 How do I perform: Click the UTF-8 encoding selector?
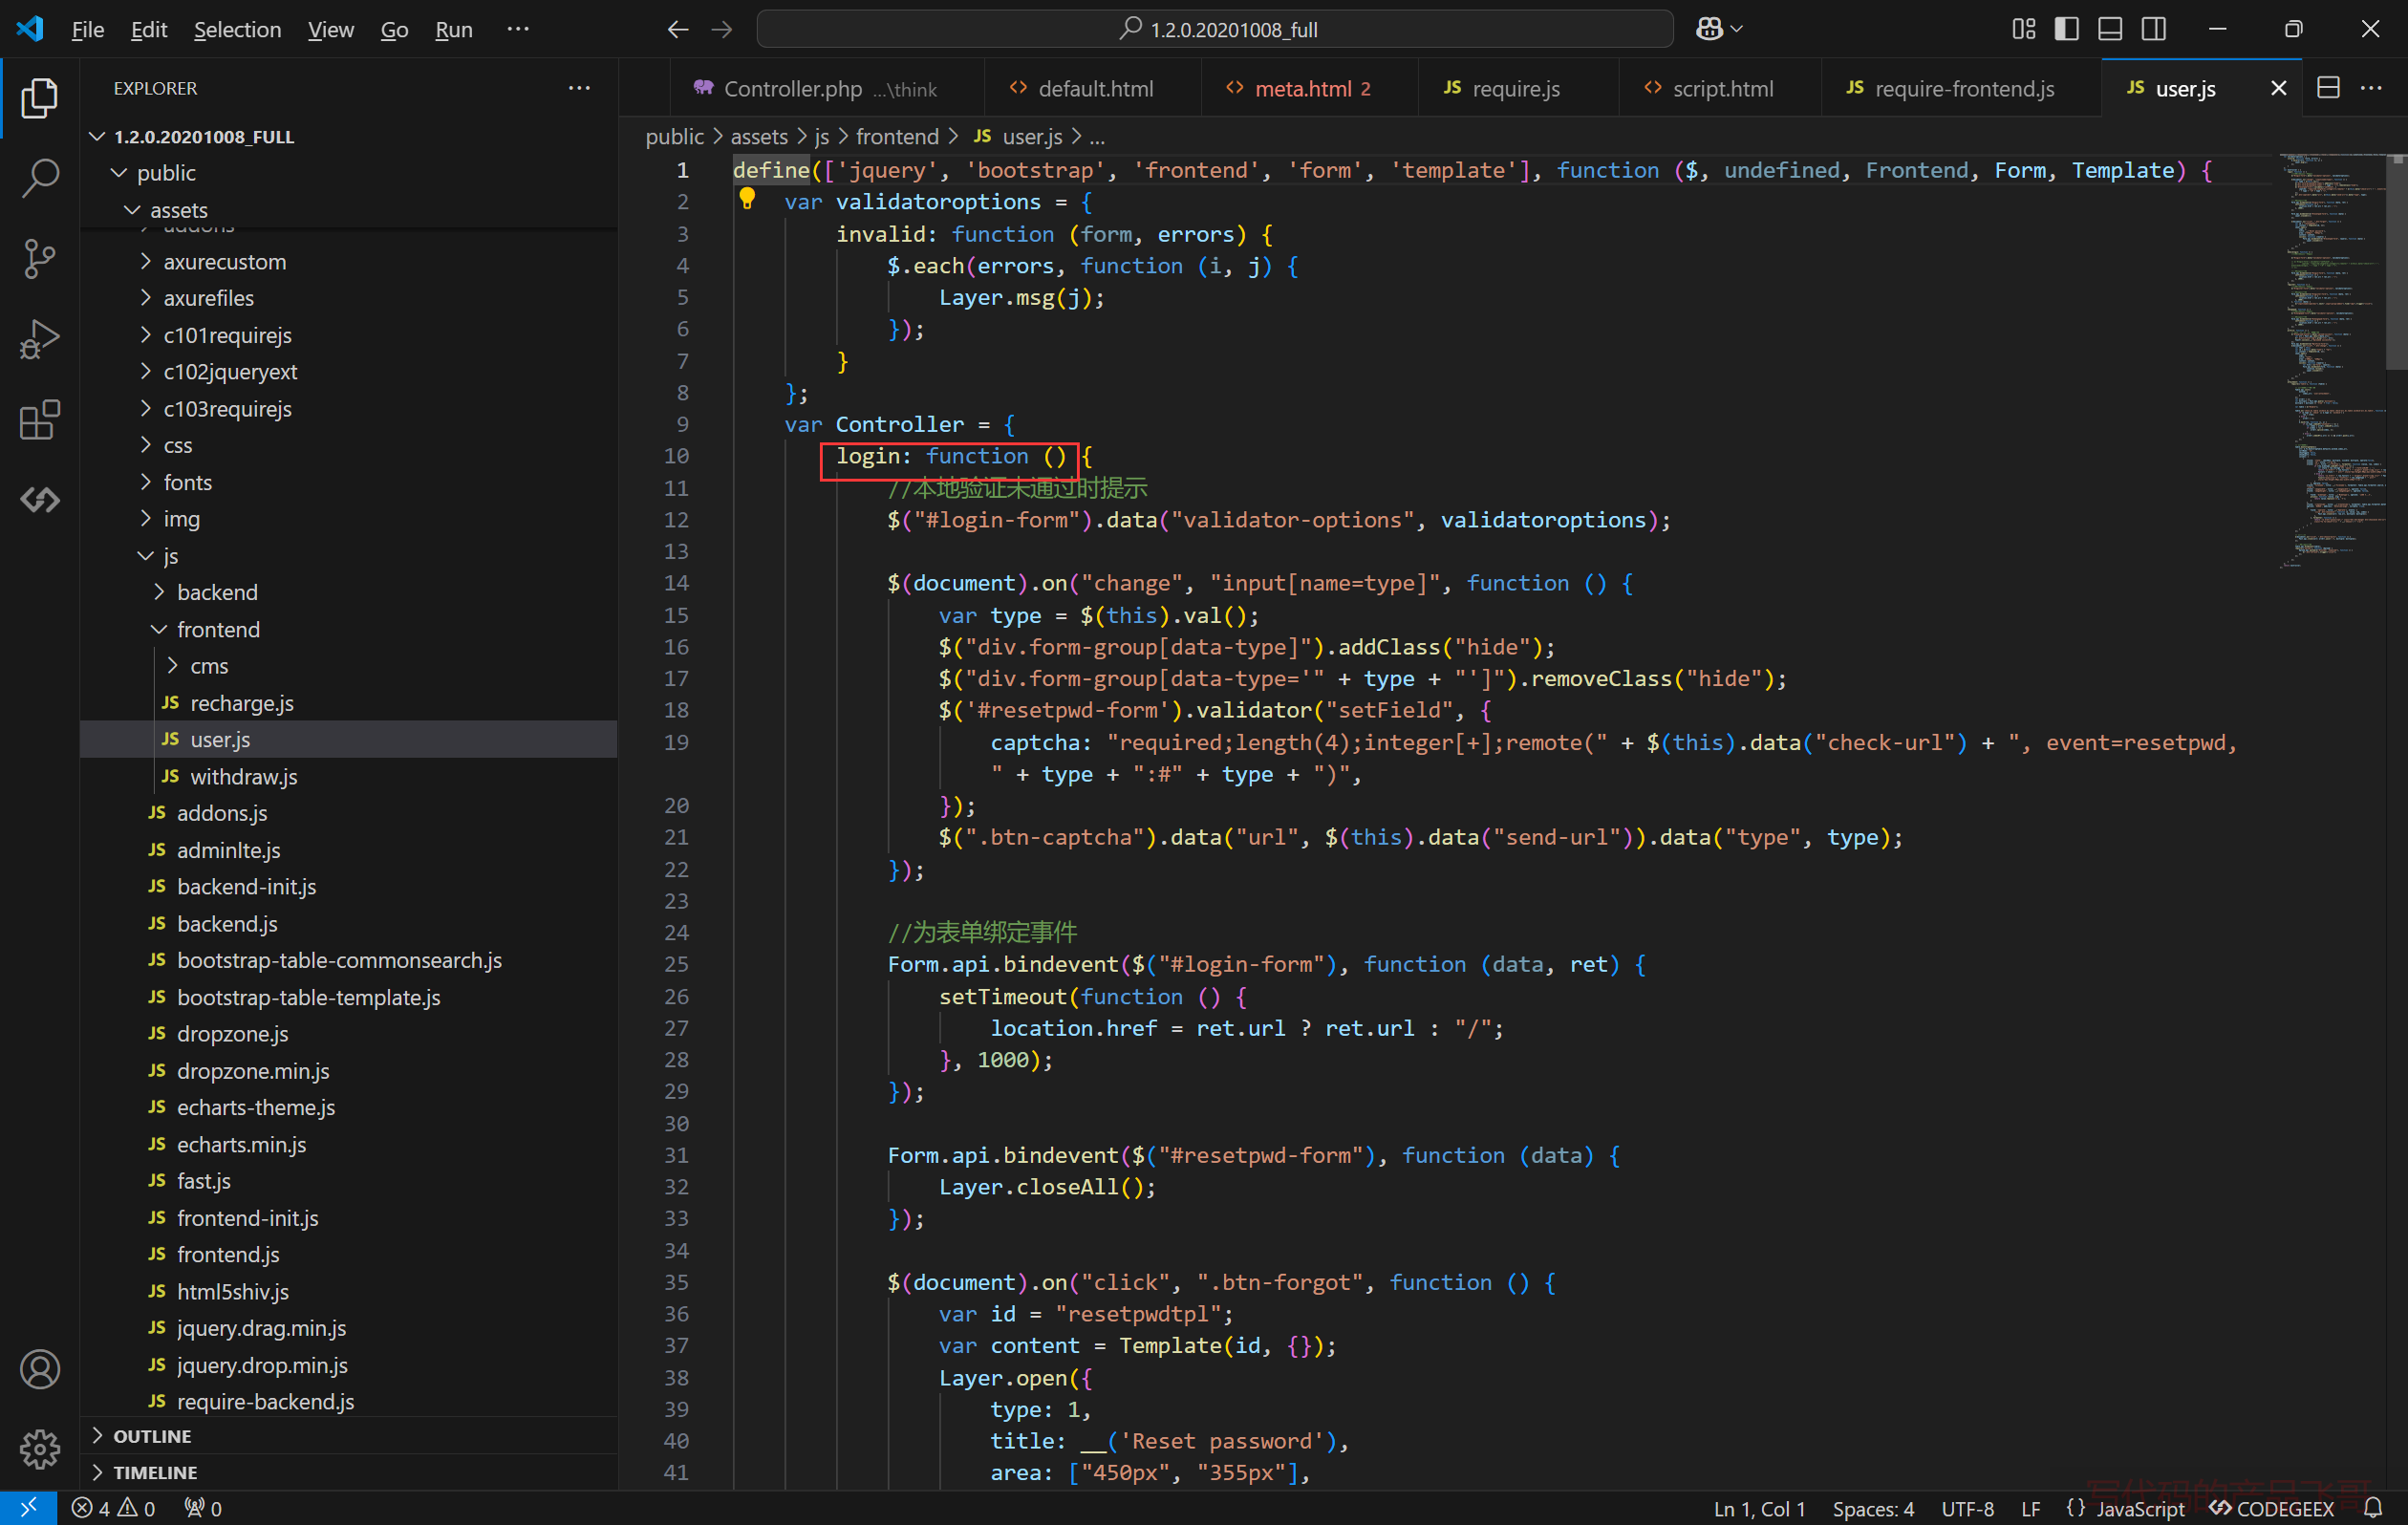click(x=1967, y=1508)
